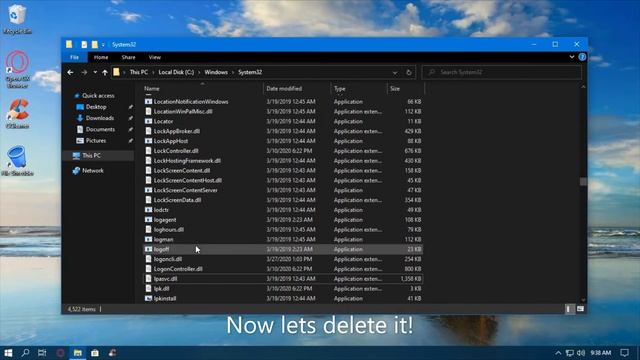Screen dimensions: 640x360
Task: Open address bar history dropdown
Action: click(x=395, y=73)
